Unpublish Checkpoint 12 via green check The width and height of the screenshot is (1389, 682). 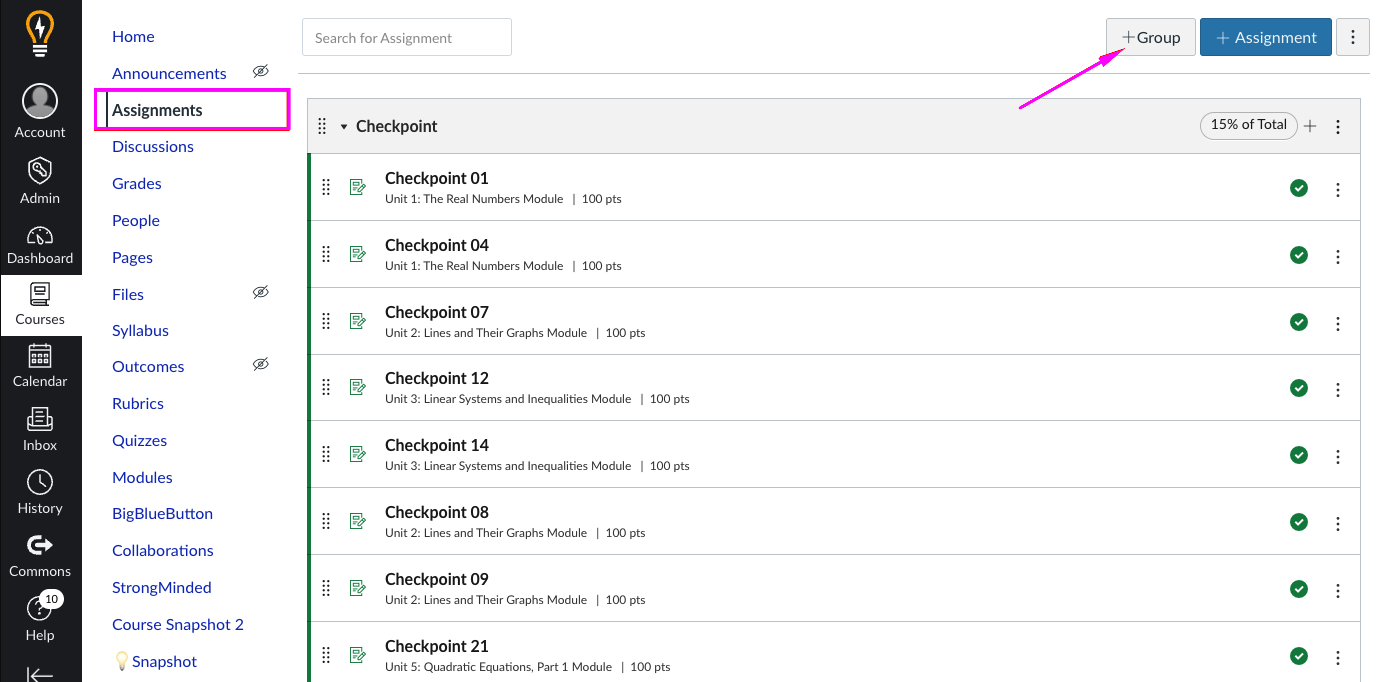pos(1299,387)
